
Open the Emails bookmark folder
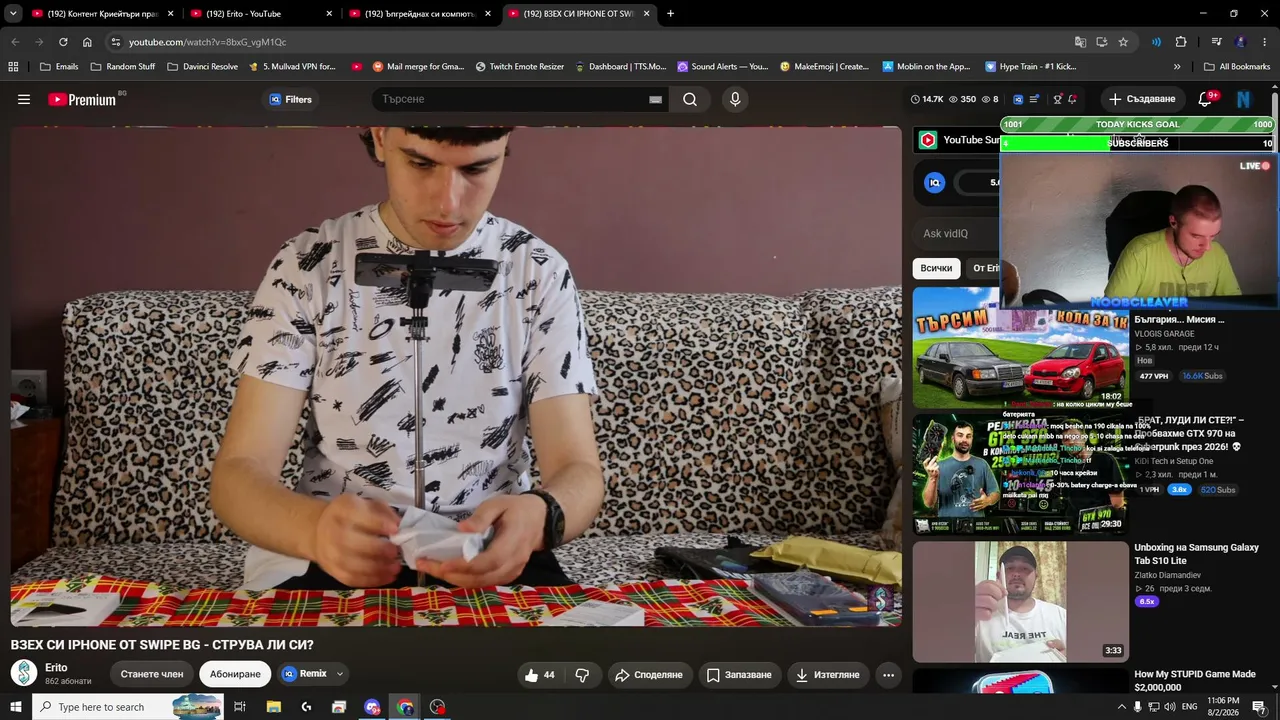(59, 67)
